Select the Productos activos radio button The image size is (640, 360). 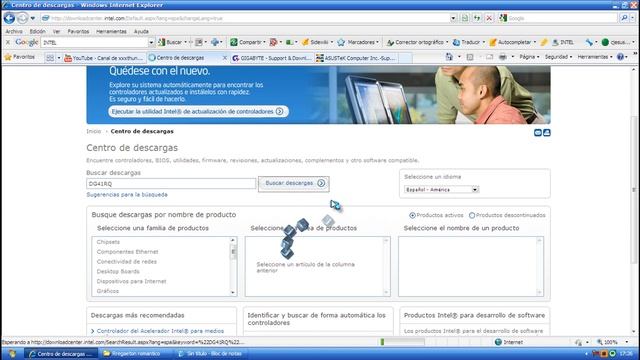[412, 215]
